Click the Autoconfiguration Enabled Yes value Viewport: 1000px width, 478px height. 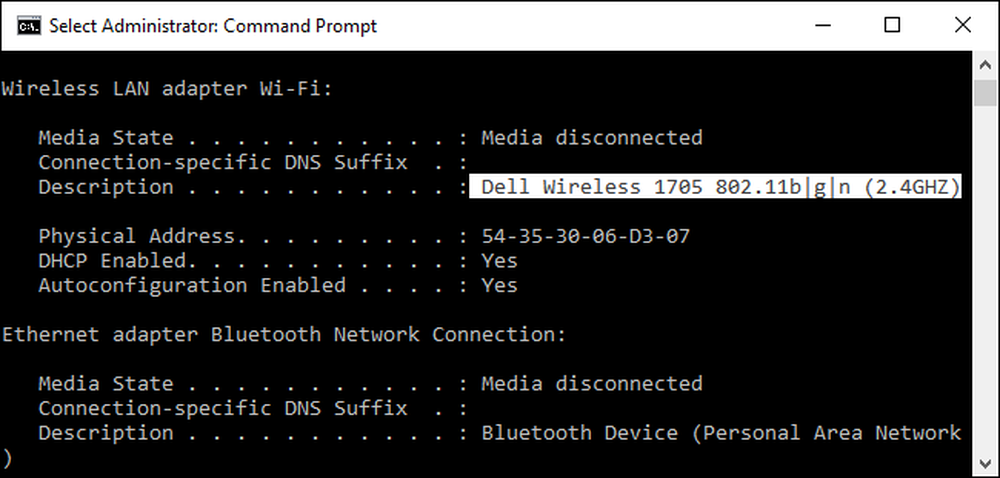[x=499, y=286]
